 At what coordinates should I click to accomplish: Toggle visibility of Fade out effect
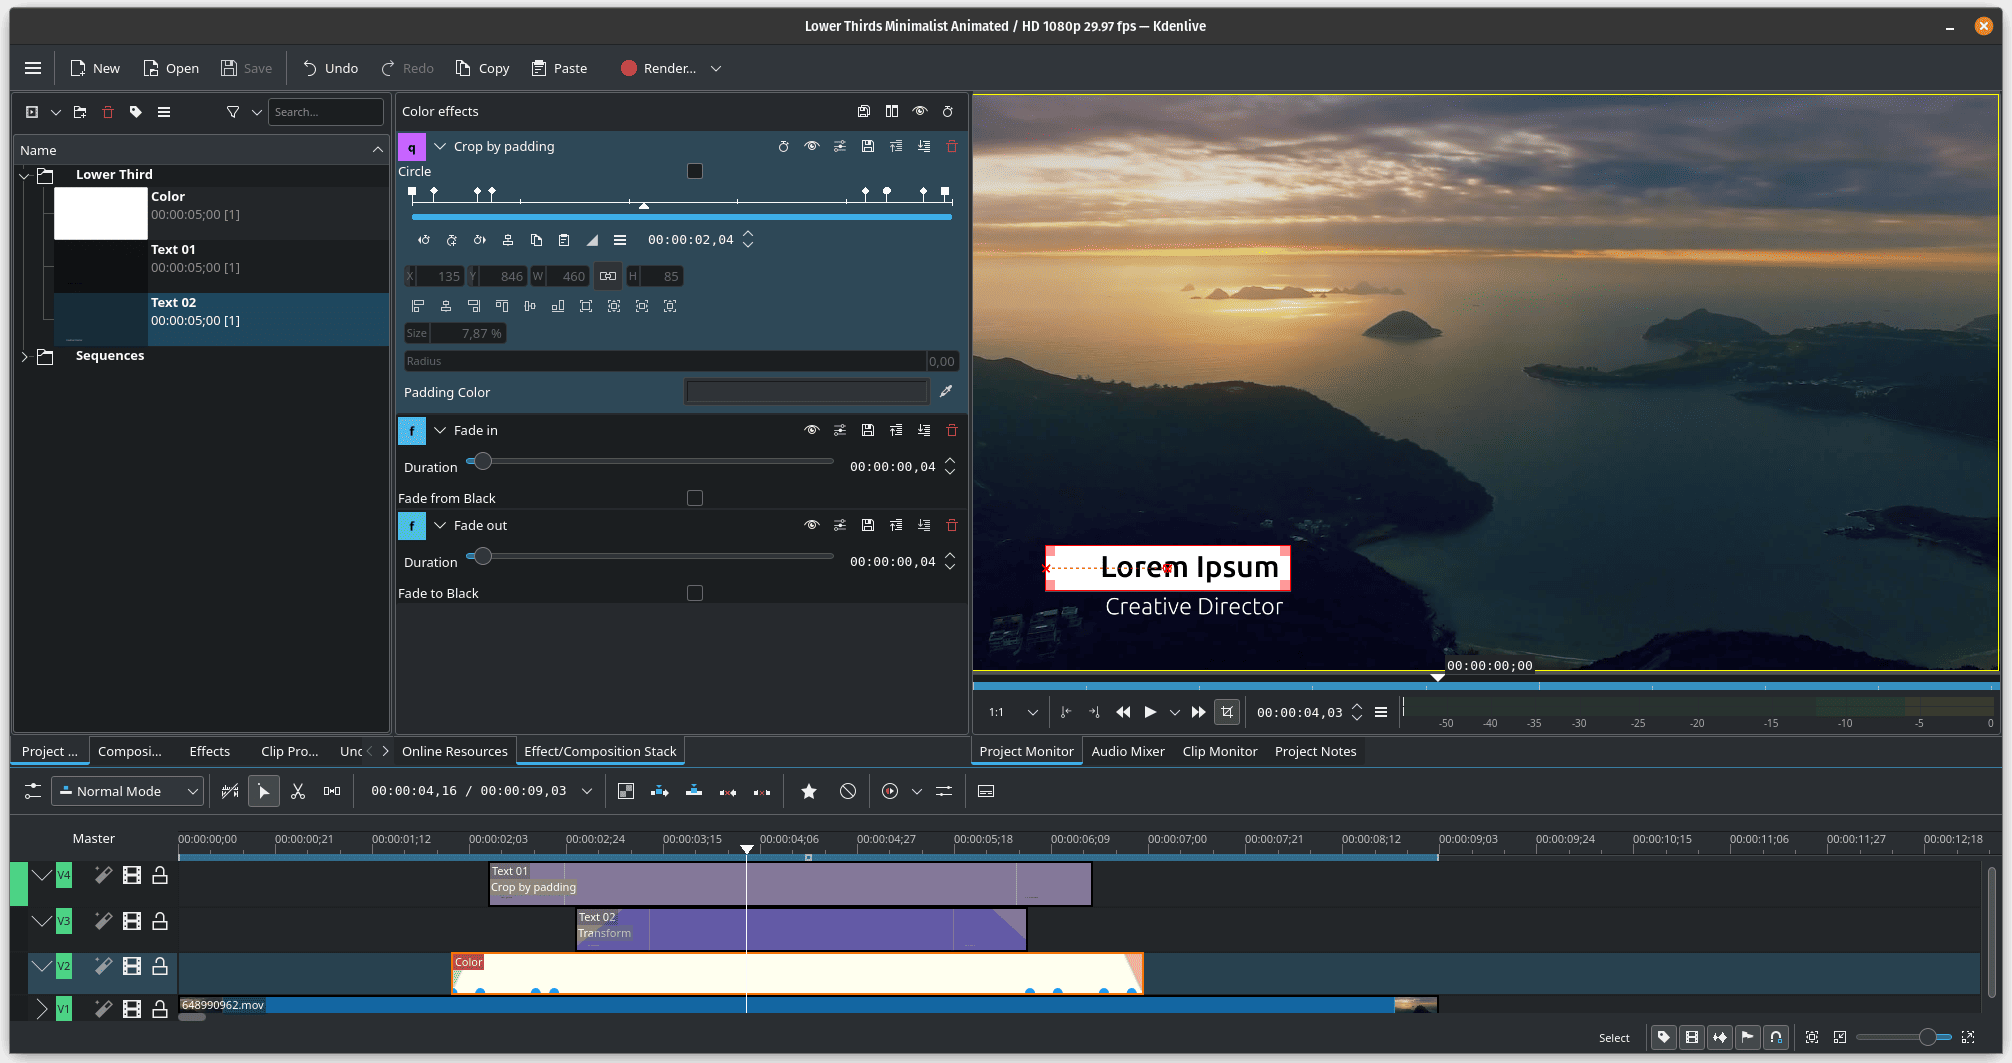pyautogui.click(x=812, y=525)
